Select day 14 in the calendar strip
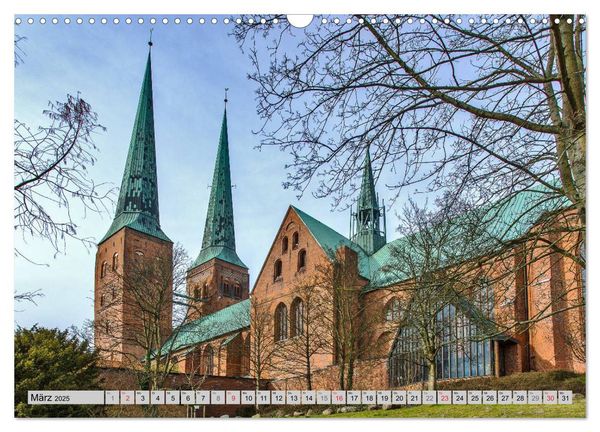Image resolution: width=600 pixels, height=432 pixels. [x=308, y=398]
